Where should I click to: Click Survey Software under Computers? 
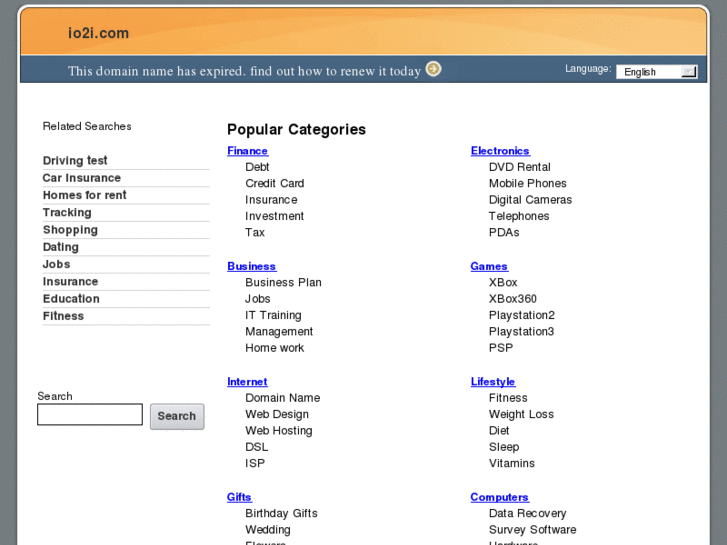tap(532, 530)
